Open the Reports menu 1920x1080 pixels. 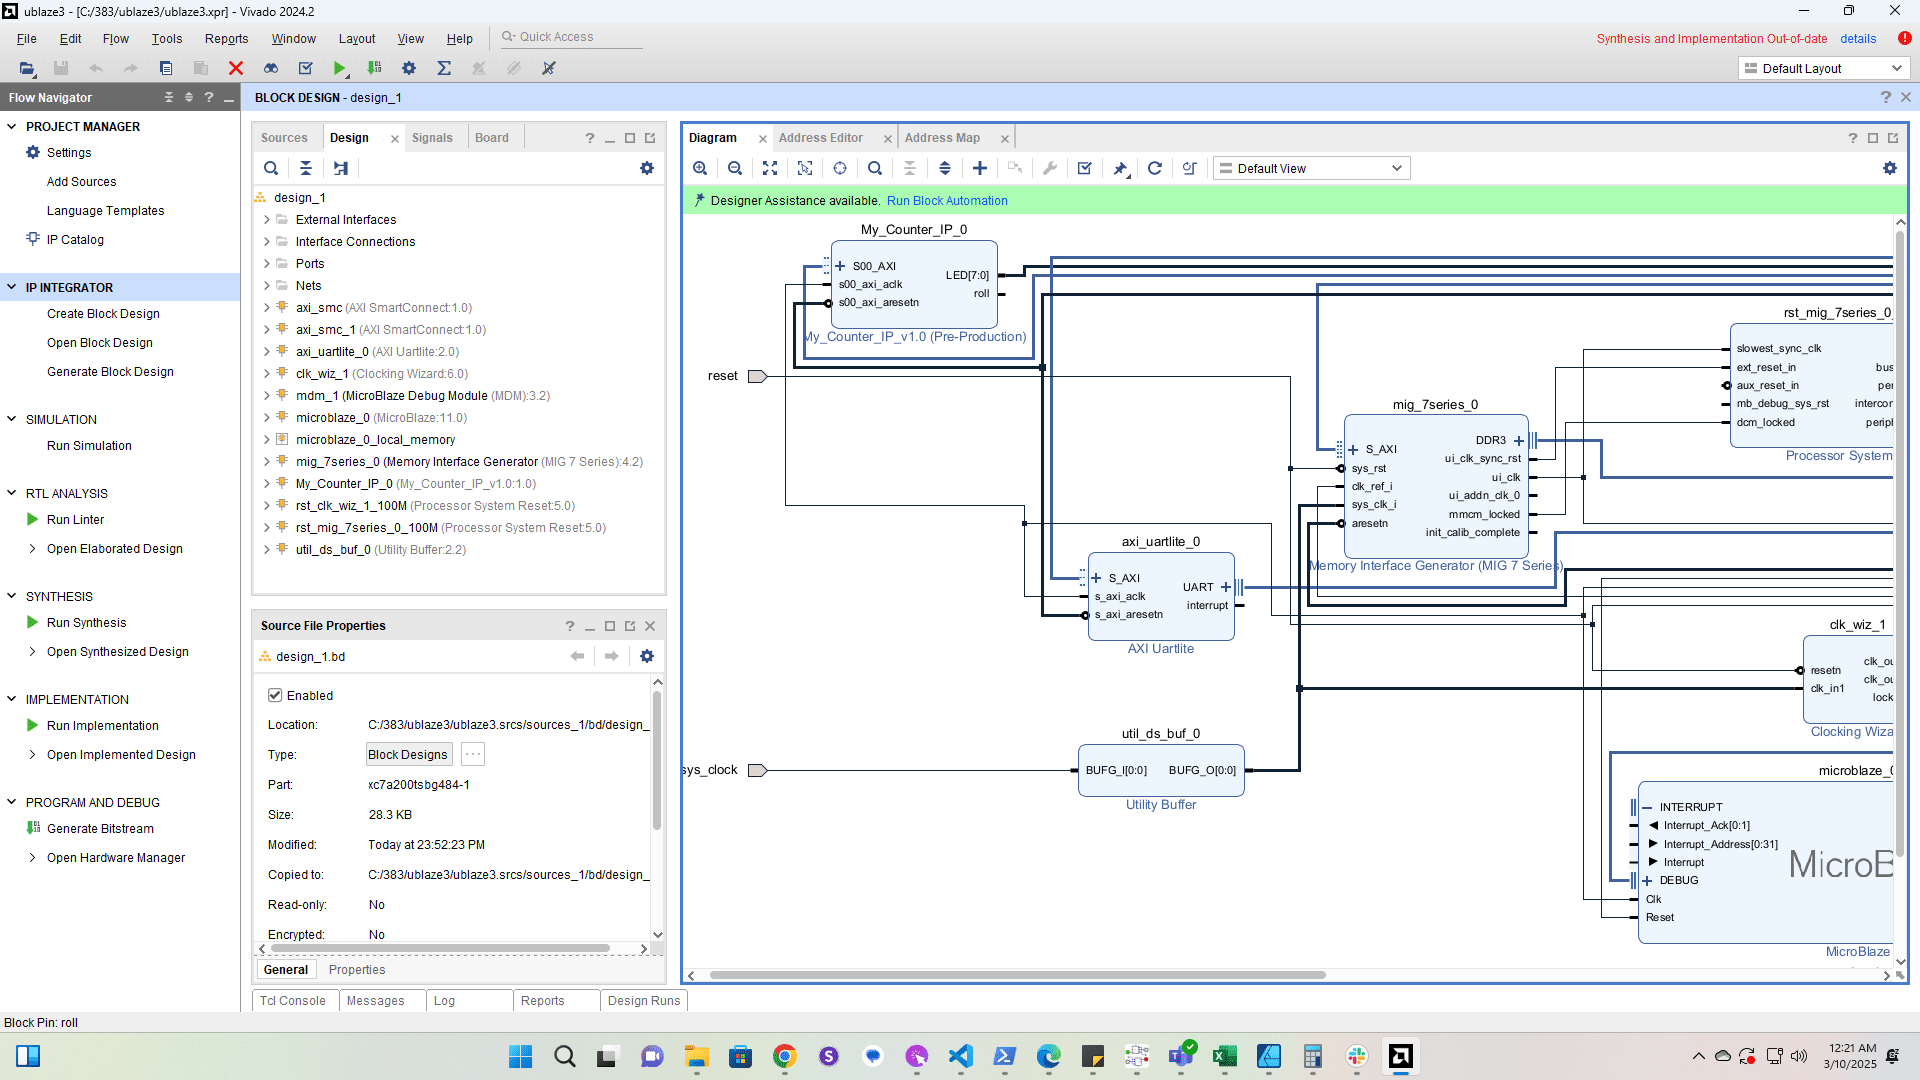pos(226,39)
